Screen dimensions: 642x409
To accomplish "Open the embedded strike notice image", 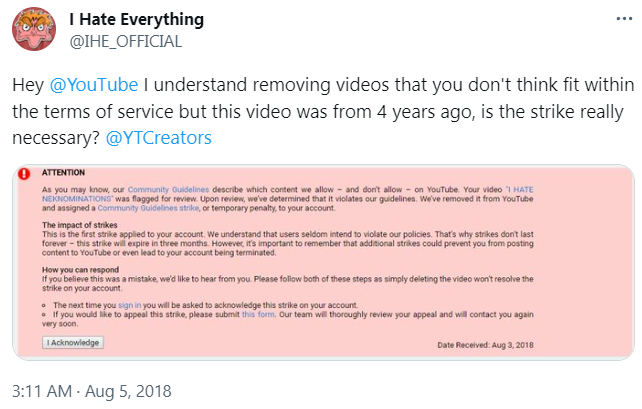I will [x=324, y=260].
